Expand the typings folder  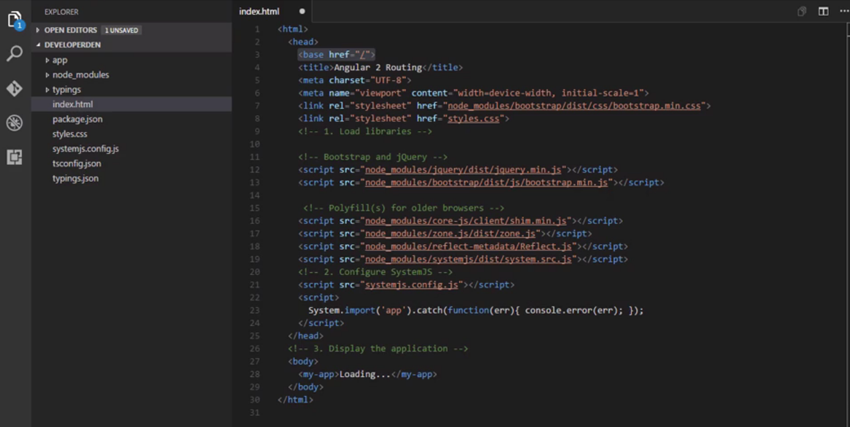coord(131,90)
